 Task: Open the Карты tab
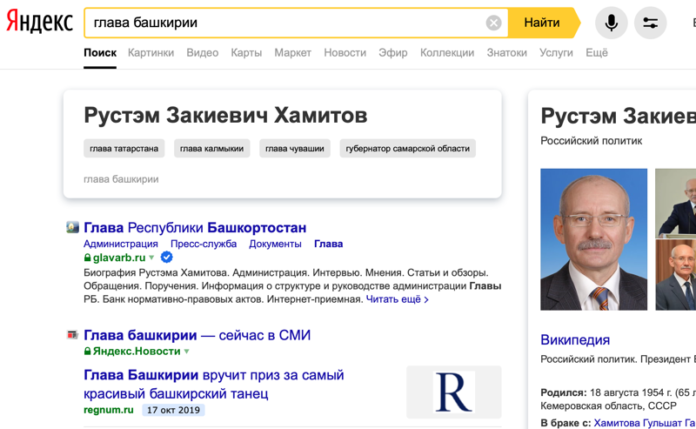(x=246, y=53)
